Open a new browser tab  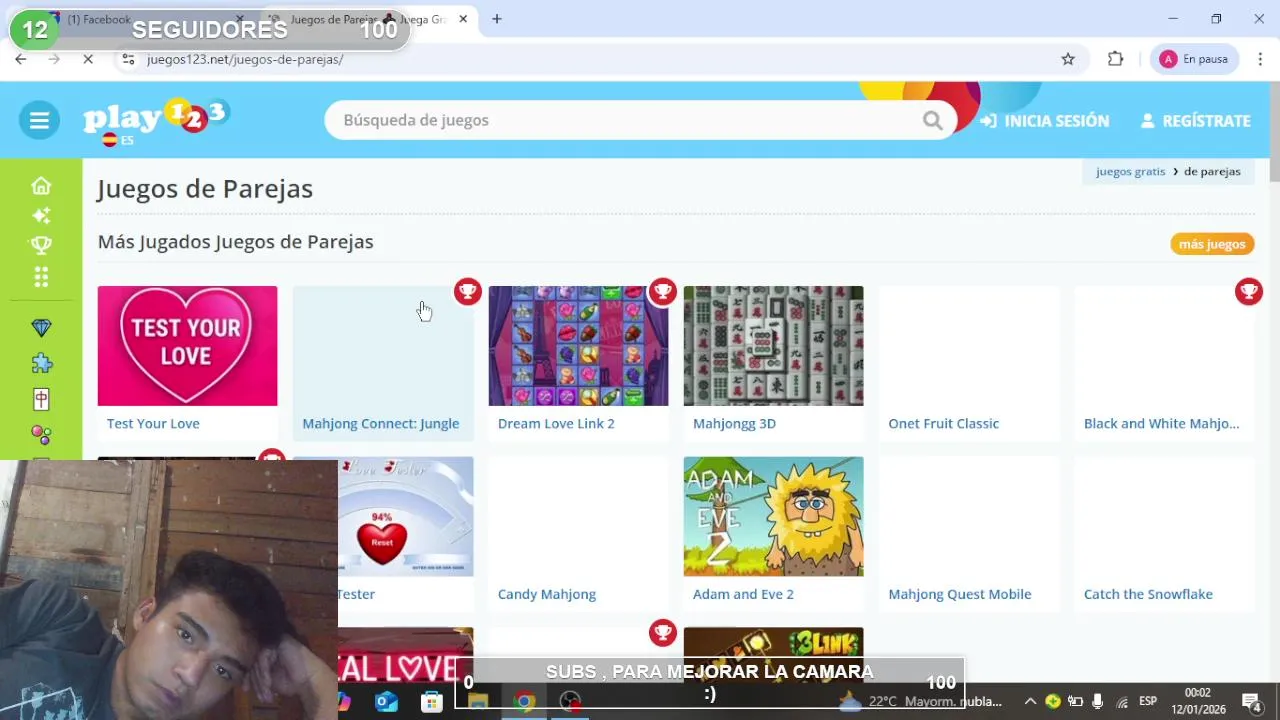(497, 19)
